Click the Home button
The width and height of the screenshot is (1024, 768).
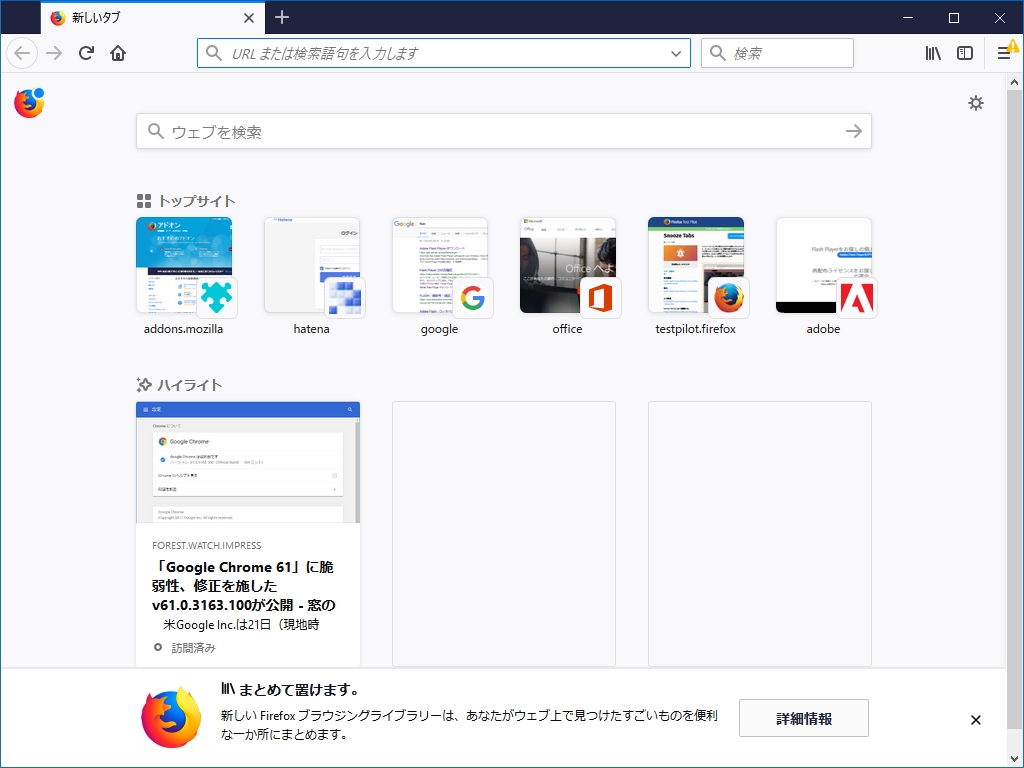coord(118,53)
